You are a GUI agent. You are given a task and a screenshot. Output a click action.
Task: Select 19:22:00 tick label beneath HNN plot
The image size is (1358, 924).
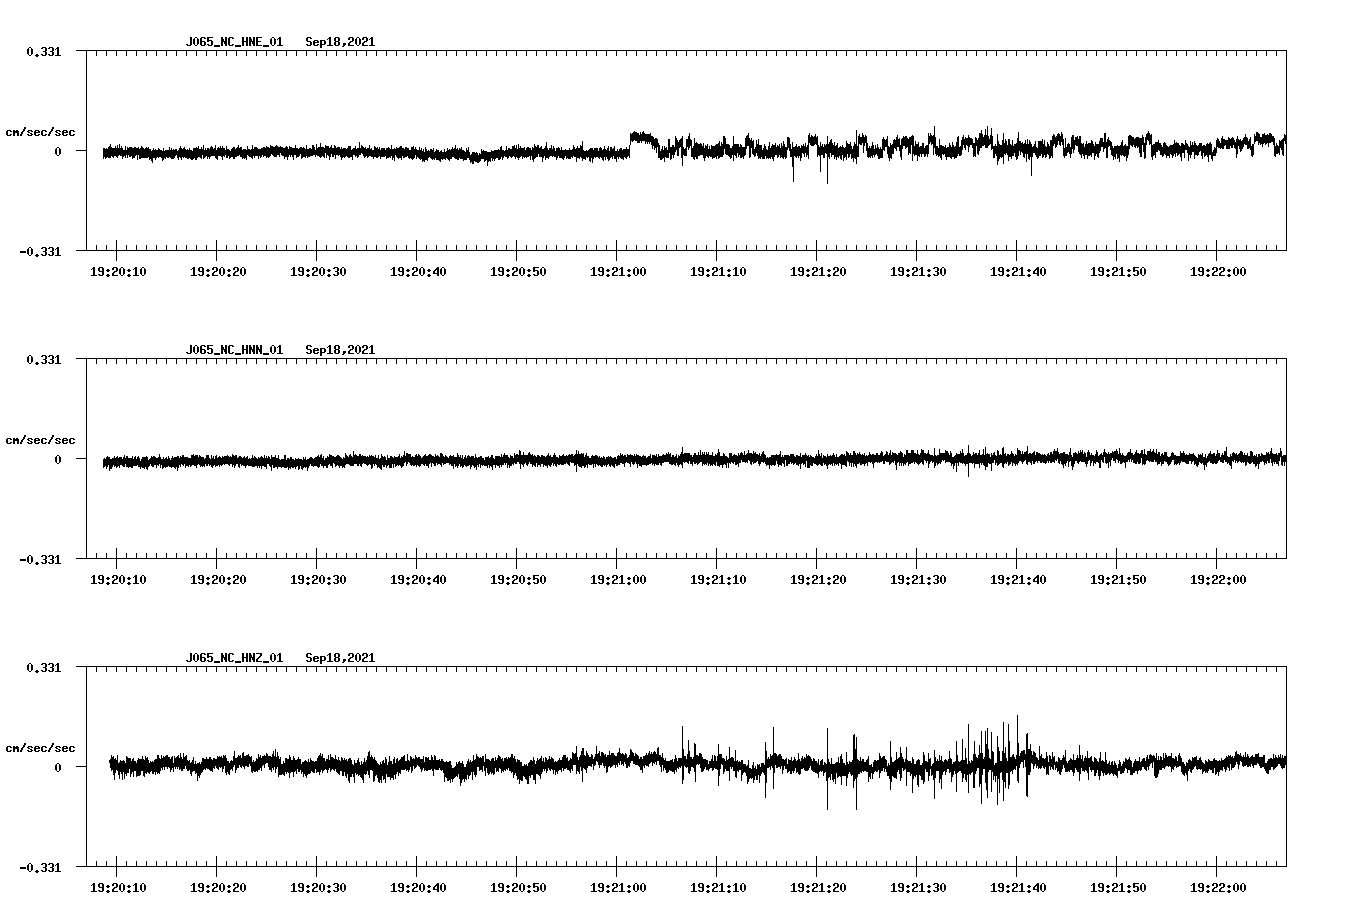[x=1217, y=580]
